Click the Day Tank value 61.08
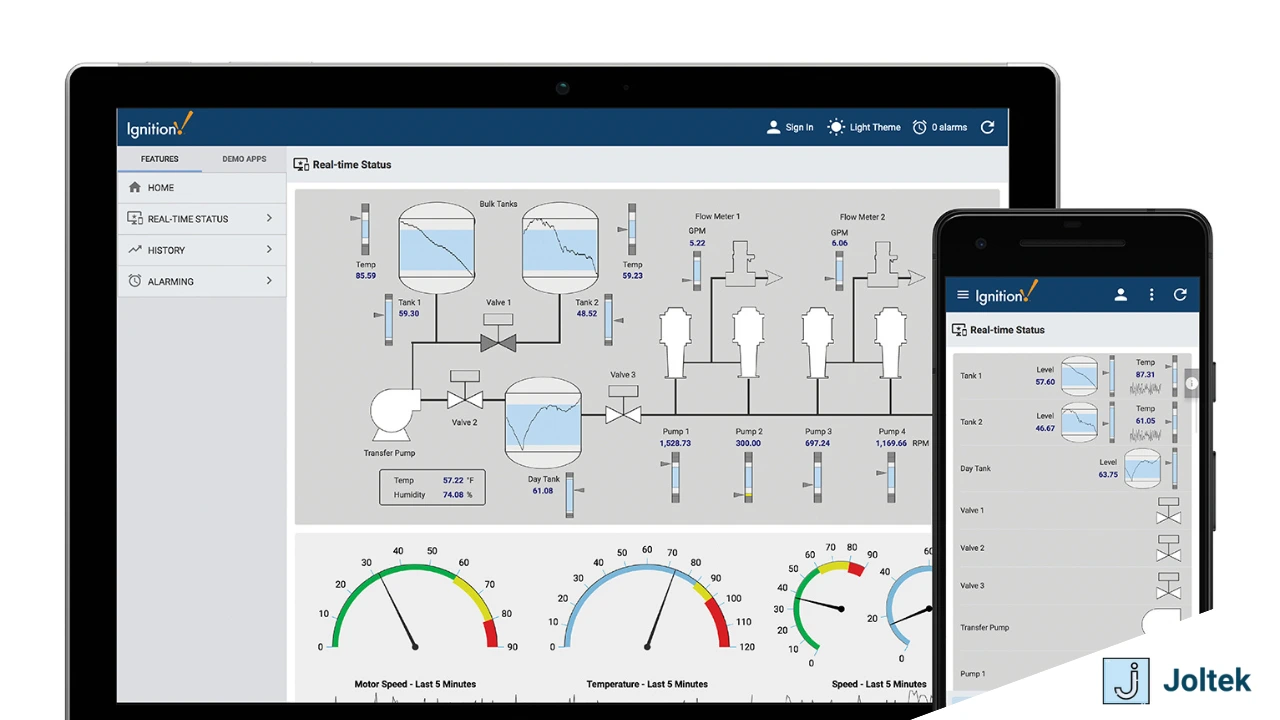 (x=543, y=491)
